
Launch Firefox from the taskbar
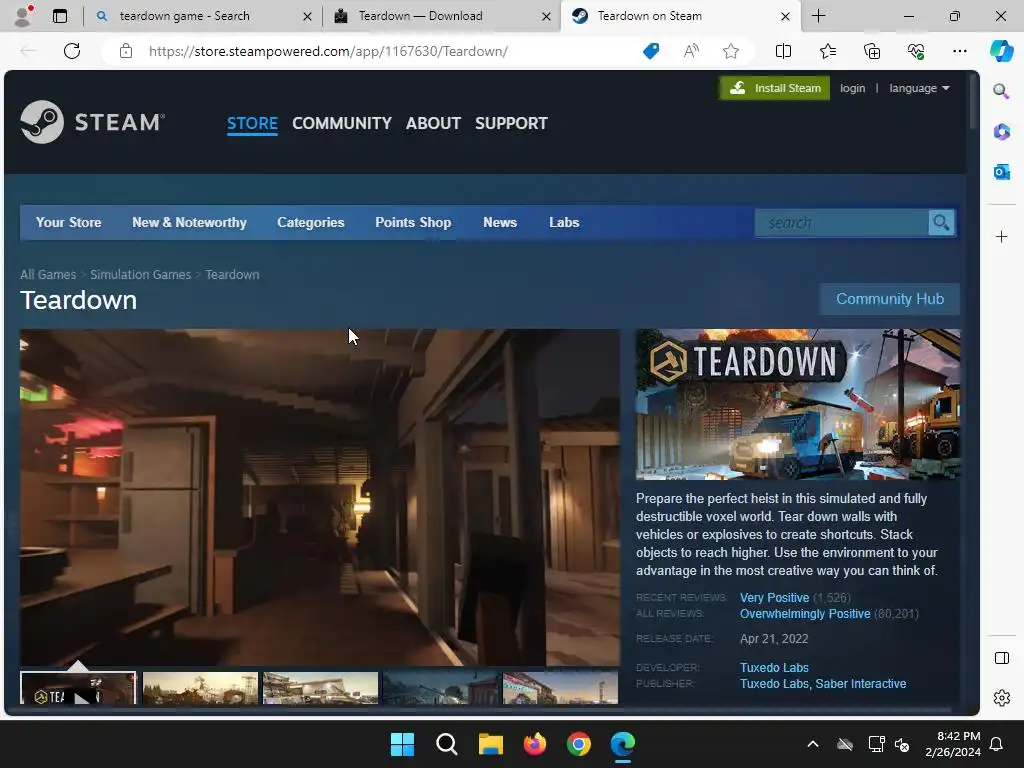535,744
